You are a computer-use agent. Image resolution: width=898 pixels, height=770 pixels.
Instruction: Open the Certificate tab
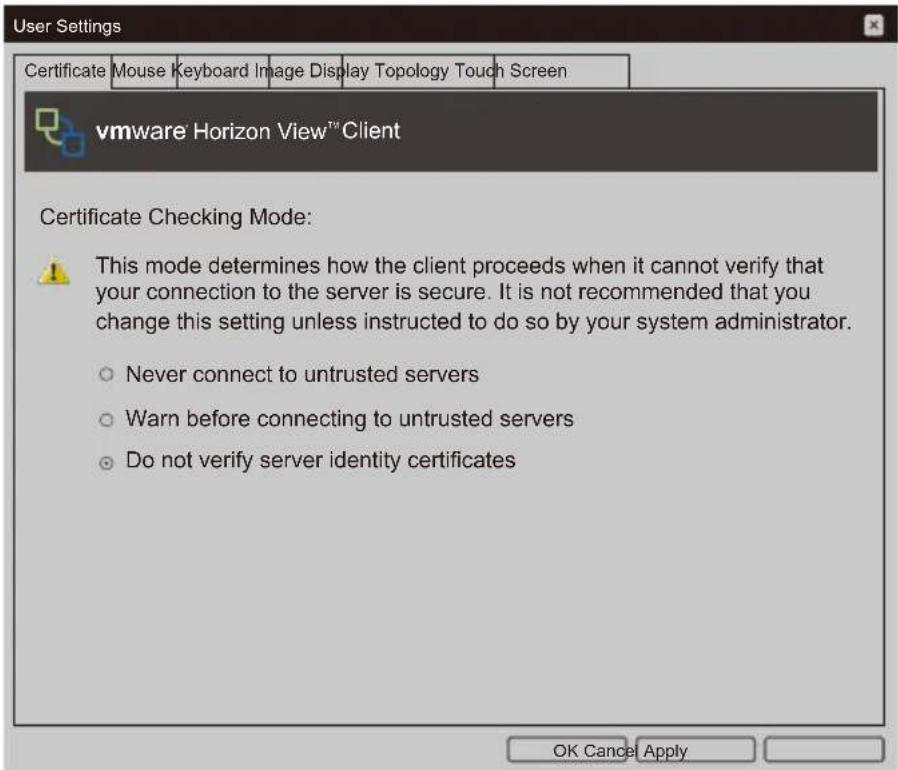(x=65, y=71)
